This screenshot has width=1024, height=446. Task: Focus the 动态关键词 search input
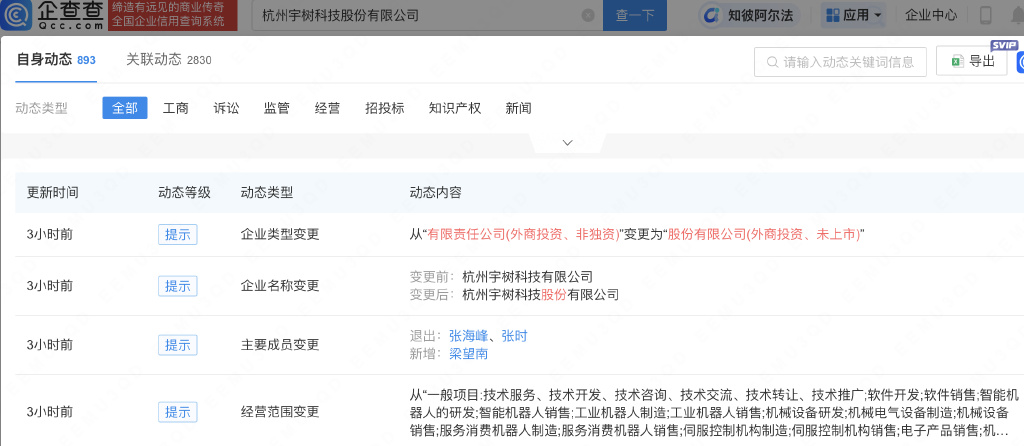pos(840,62)
